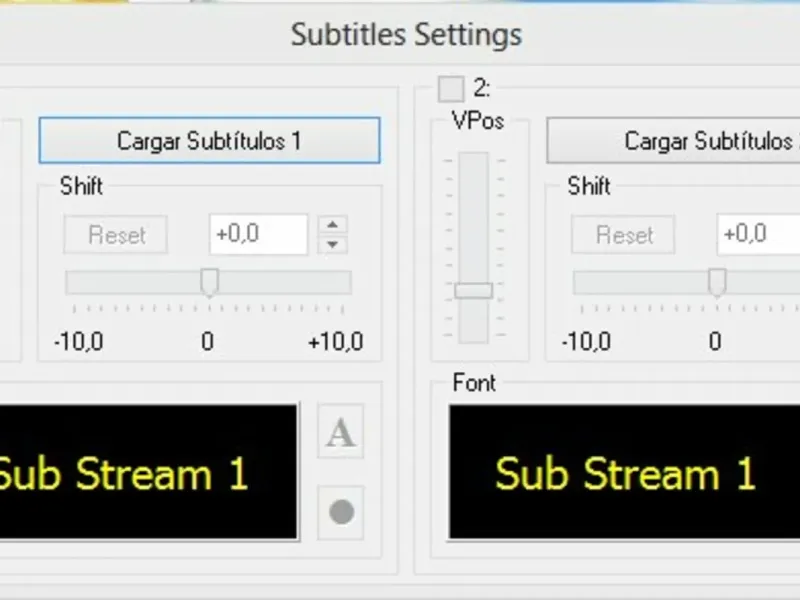Click the top of the VPos slider track
Image resolution: width=800 pixels, height=600 pixels.
[x=473, y=162]
